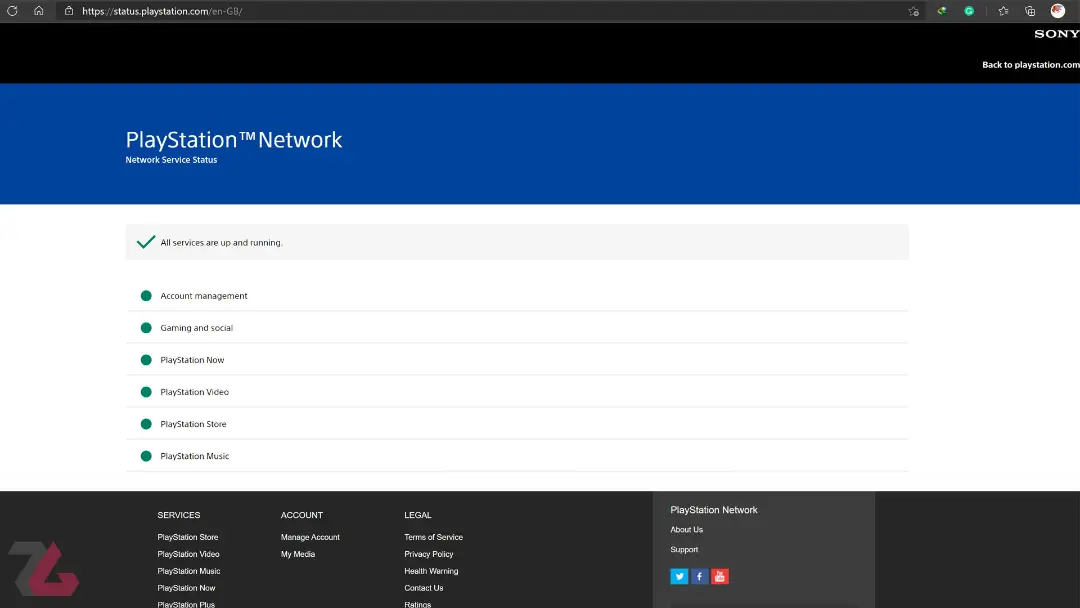Open the Privacy Policy link
The image size is (1080, 608).
point(428,554)
